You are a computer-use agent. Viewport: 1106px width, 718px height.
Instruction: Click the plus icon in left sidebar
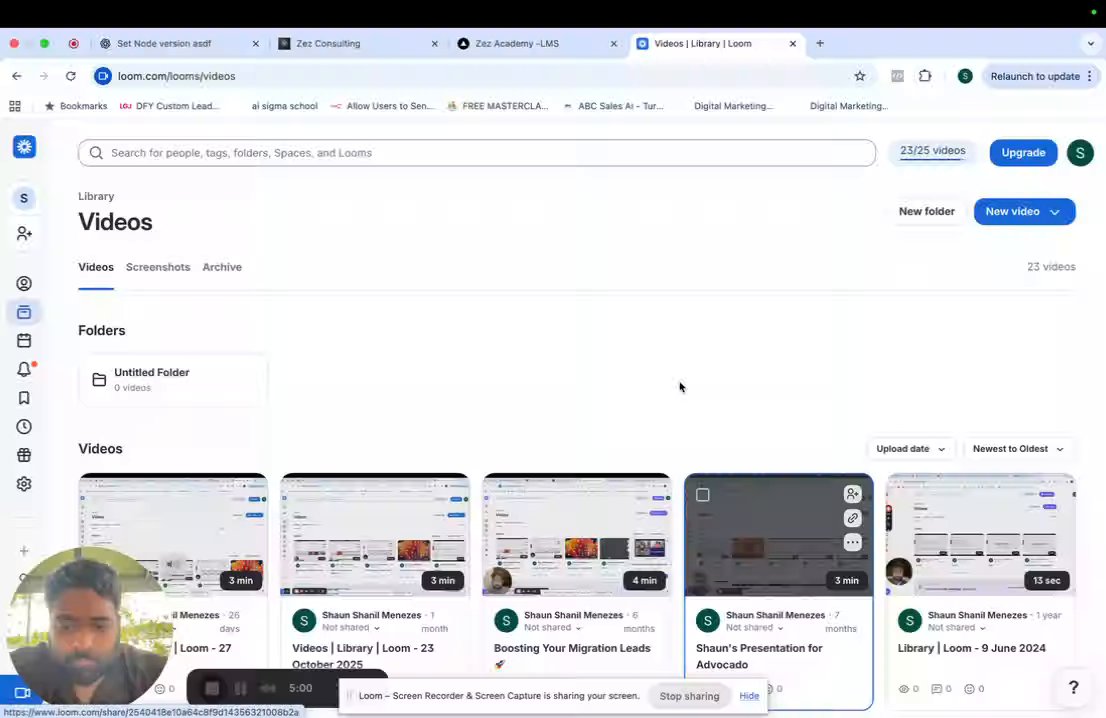click(24, 551)
